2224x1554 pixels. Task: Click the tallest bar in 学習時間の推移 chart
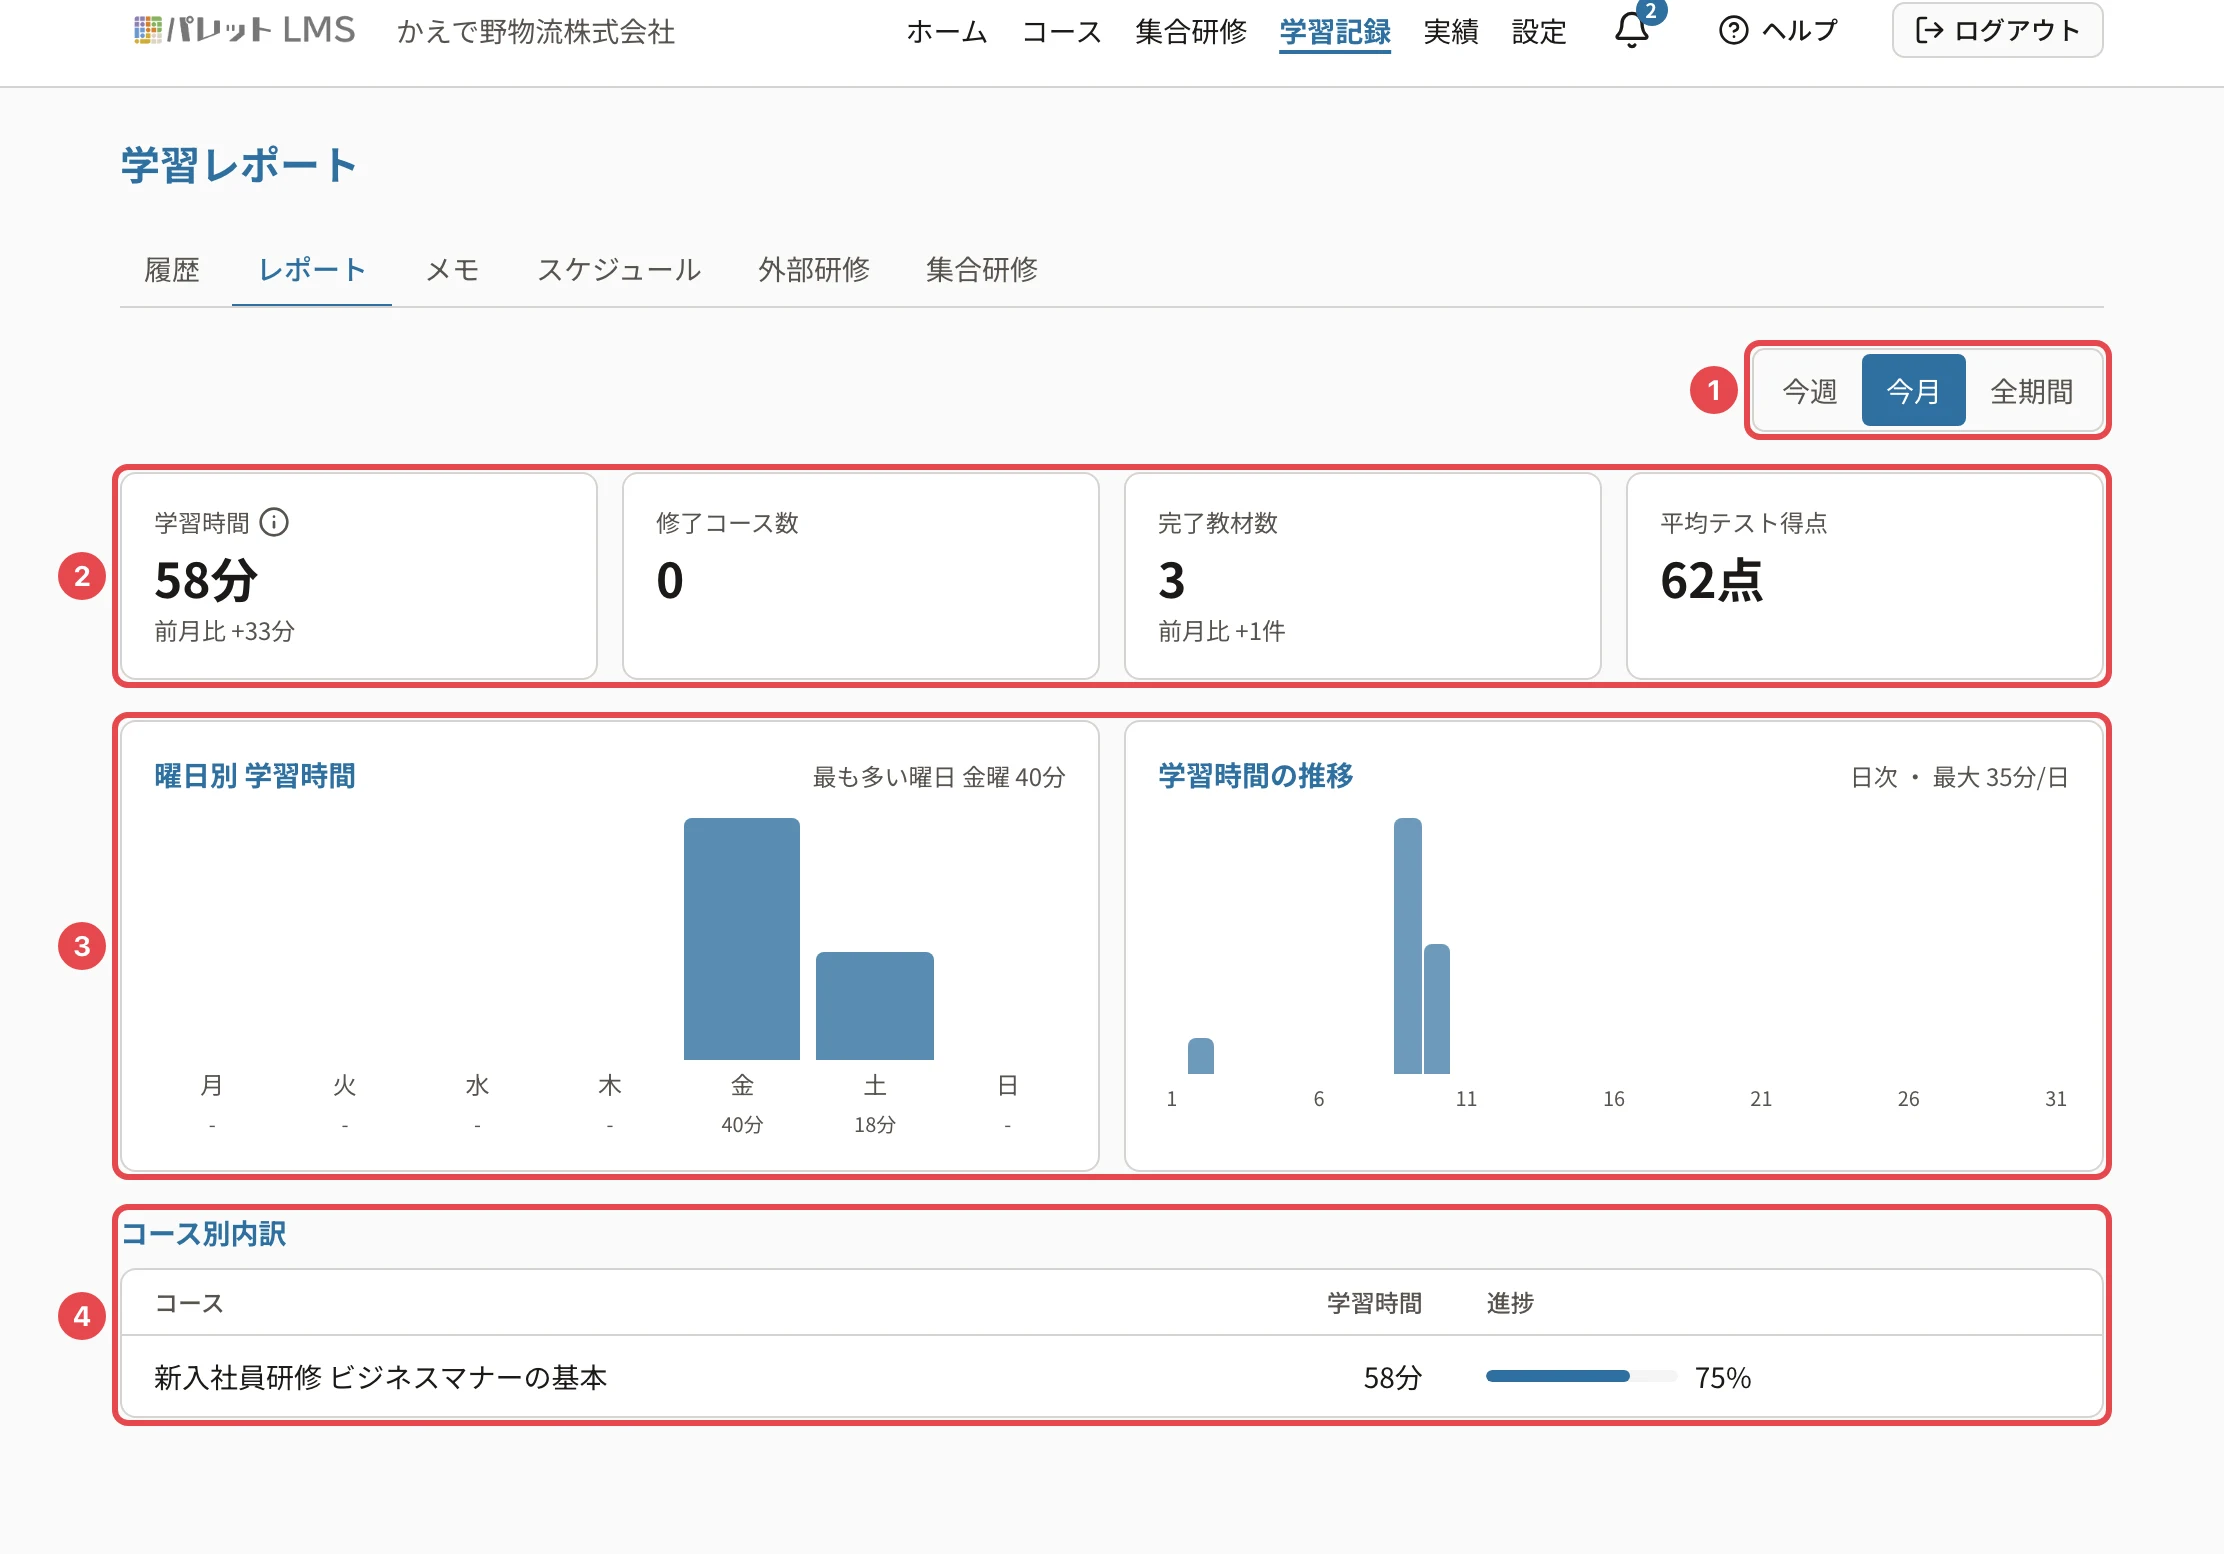coord(1407,945)
